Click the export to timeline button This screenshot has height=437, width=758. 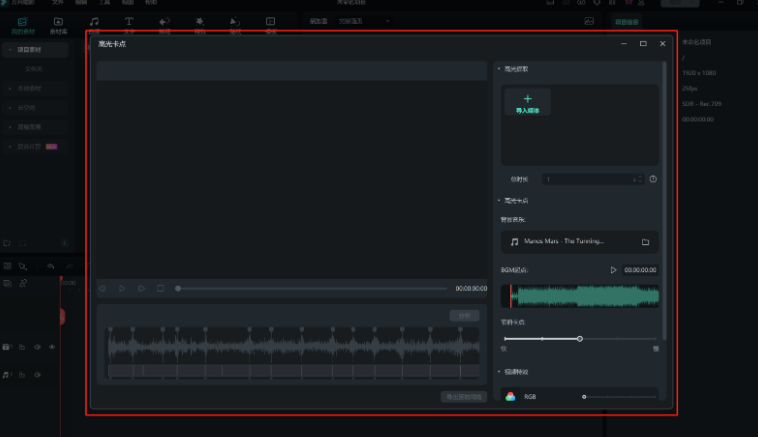pos(463,397)
